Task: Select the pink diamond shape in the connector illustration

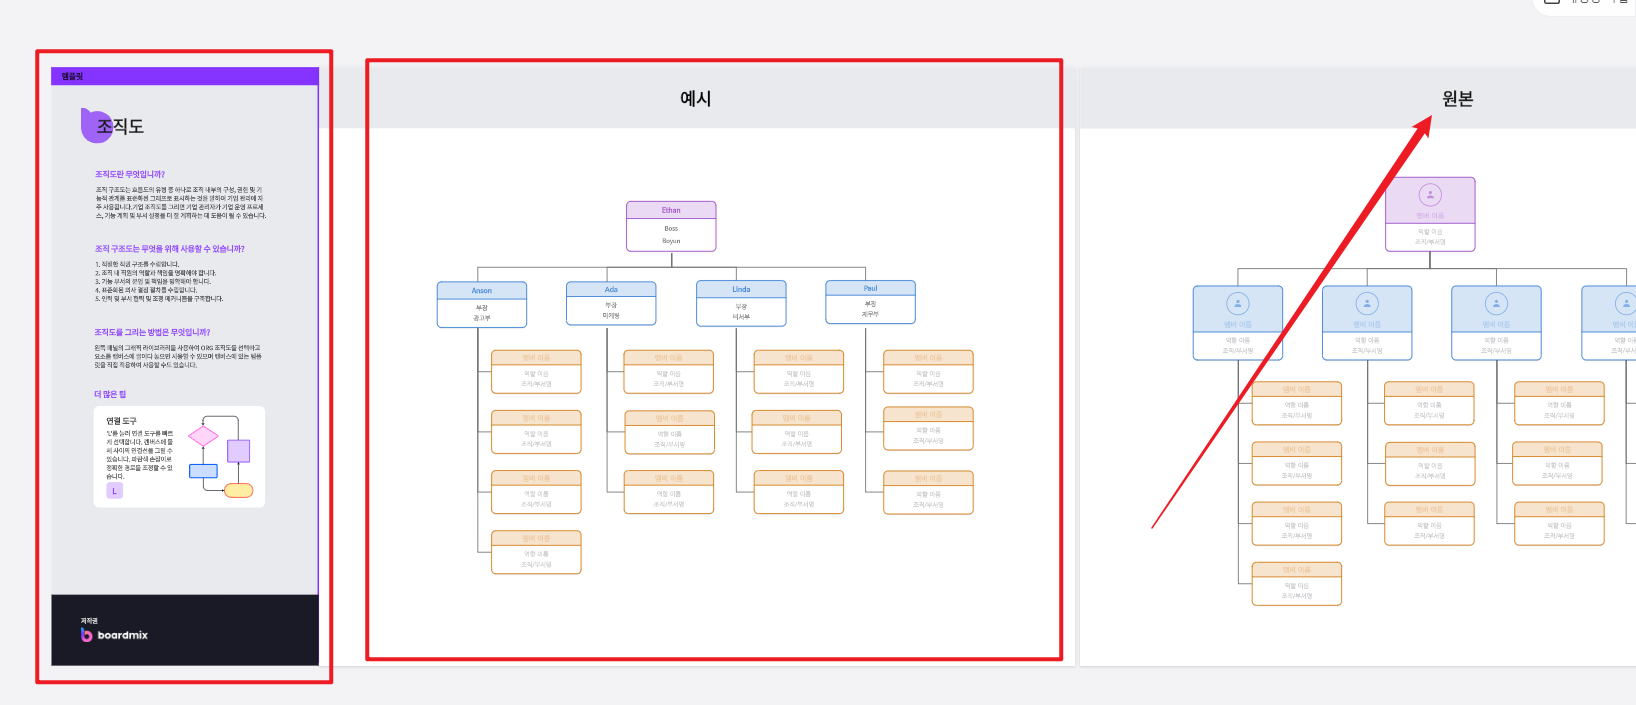Action: tap(203, 436)
